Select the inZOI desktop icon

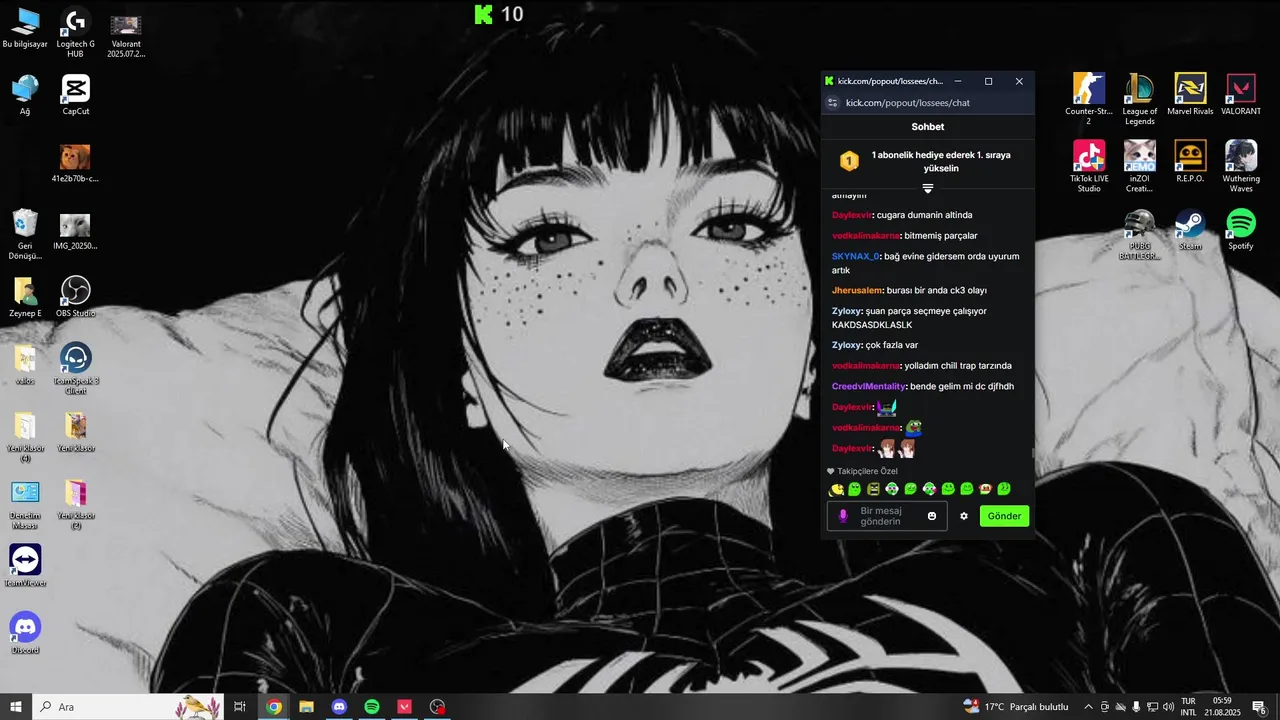(1139, 166)
